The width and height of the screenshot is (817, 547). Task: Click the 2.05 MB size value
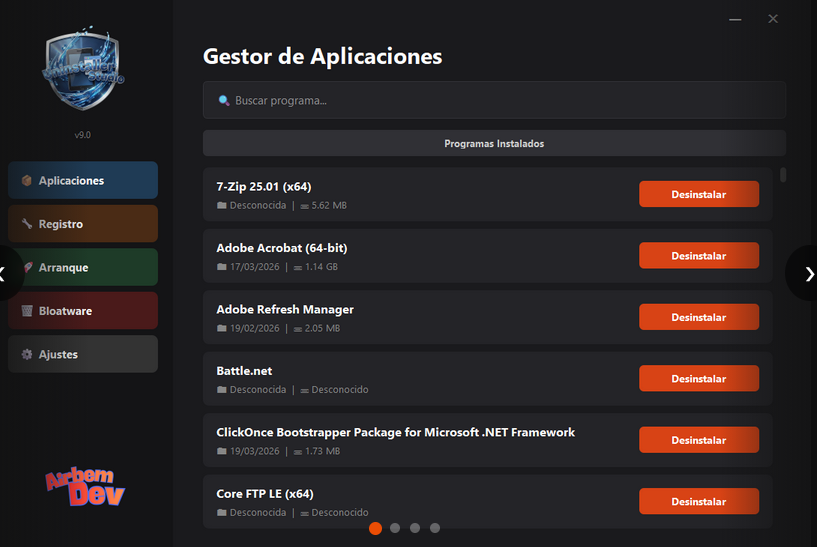click(x=322, y=328)
